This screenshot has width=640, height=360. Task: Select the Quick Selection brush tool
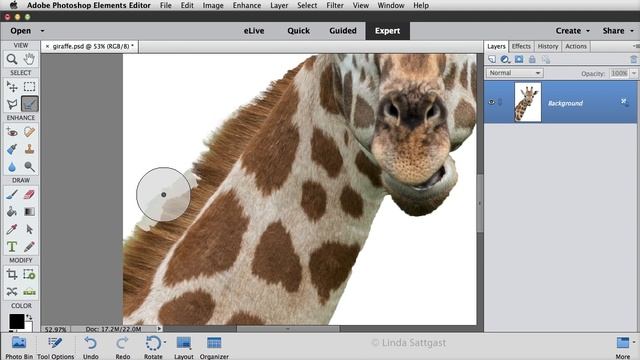(29, 104)
